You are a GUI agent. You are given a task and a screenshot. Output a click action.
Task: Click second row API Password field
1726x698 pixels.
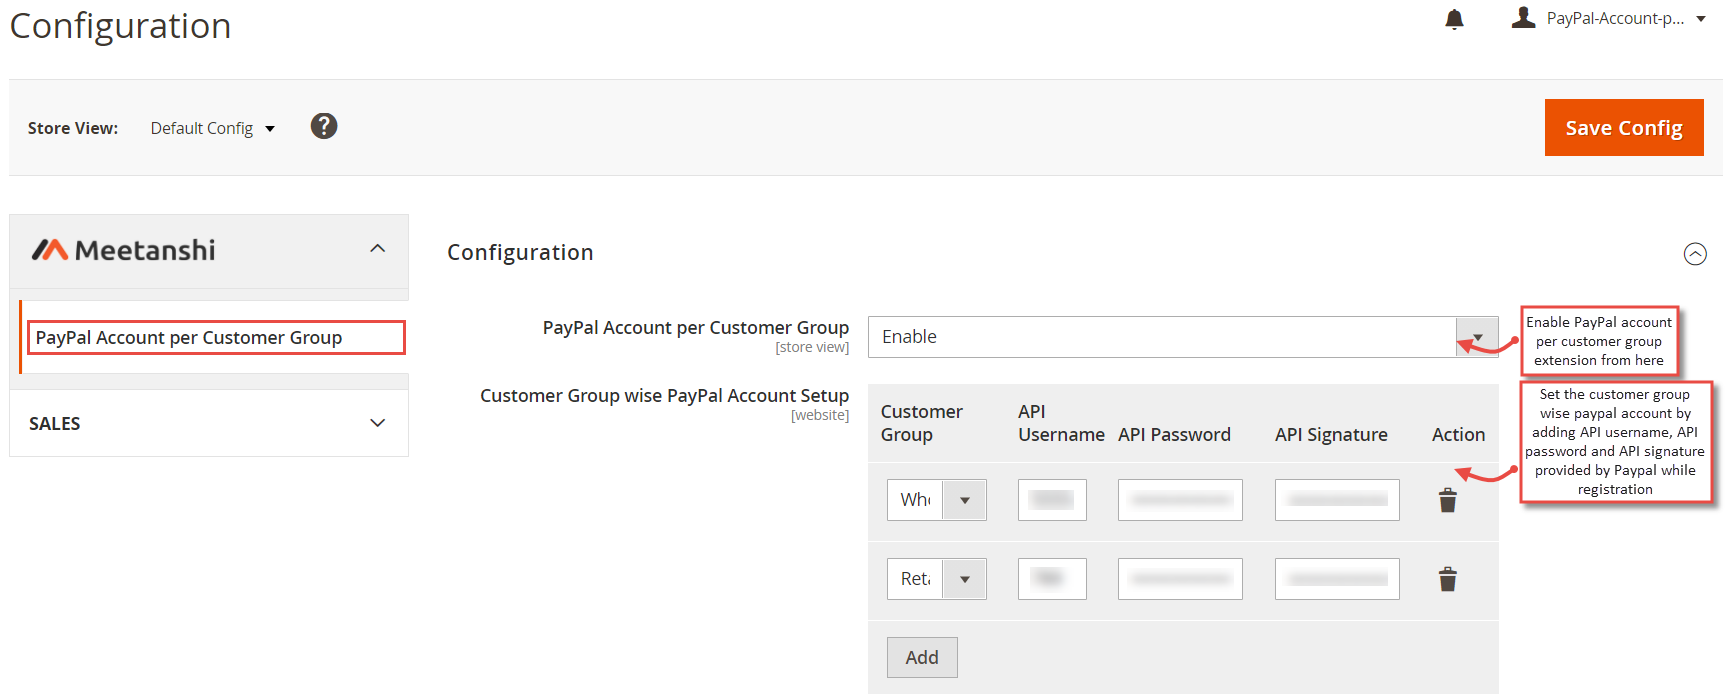coord(1180,579)
